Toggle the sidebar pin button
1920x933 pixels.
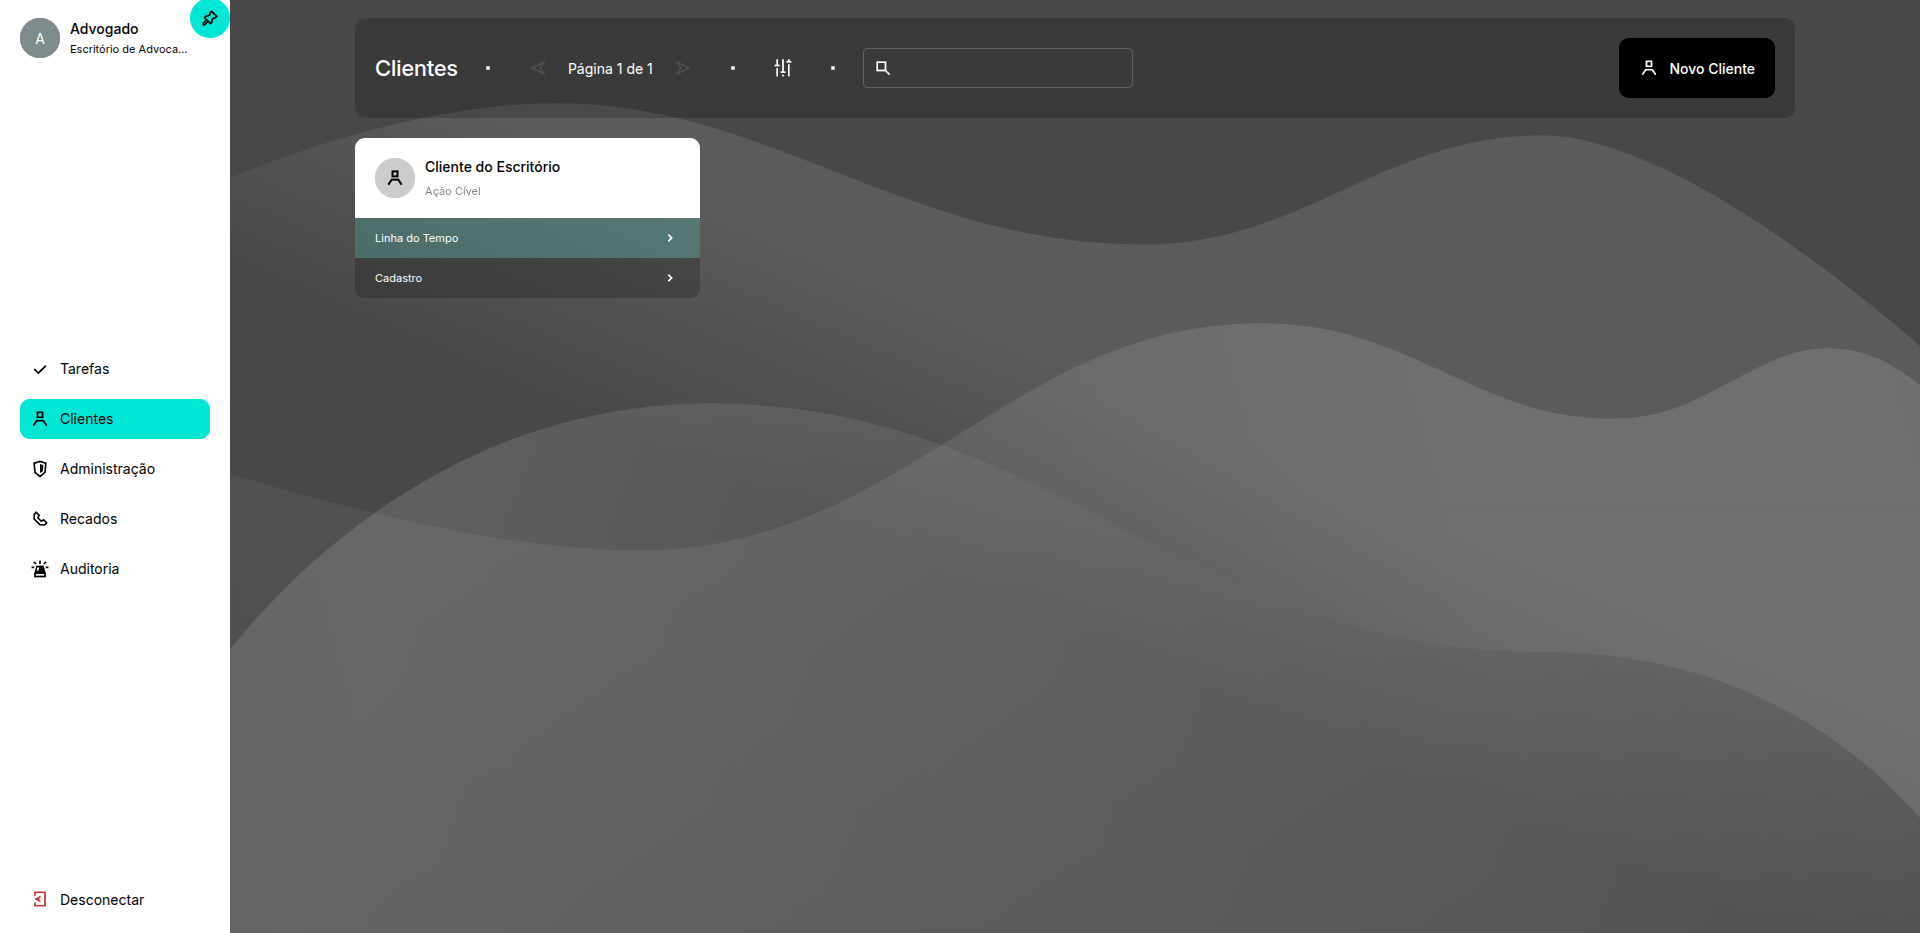click(209, 18)
